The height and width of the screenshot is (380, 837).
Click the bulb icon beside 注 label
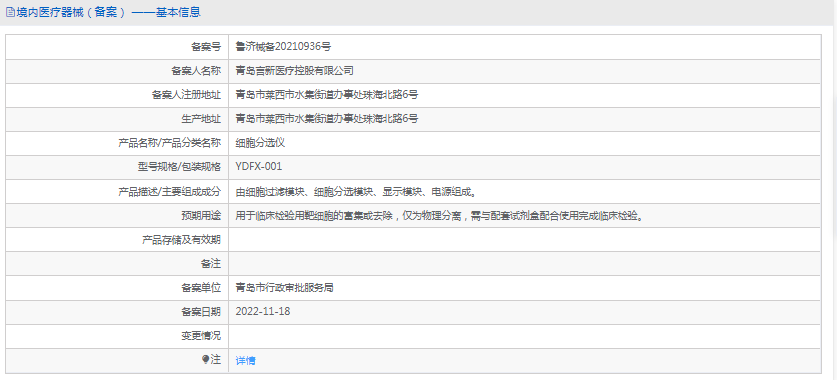[x=206, y=360]
